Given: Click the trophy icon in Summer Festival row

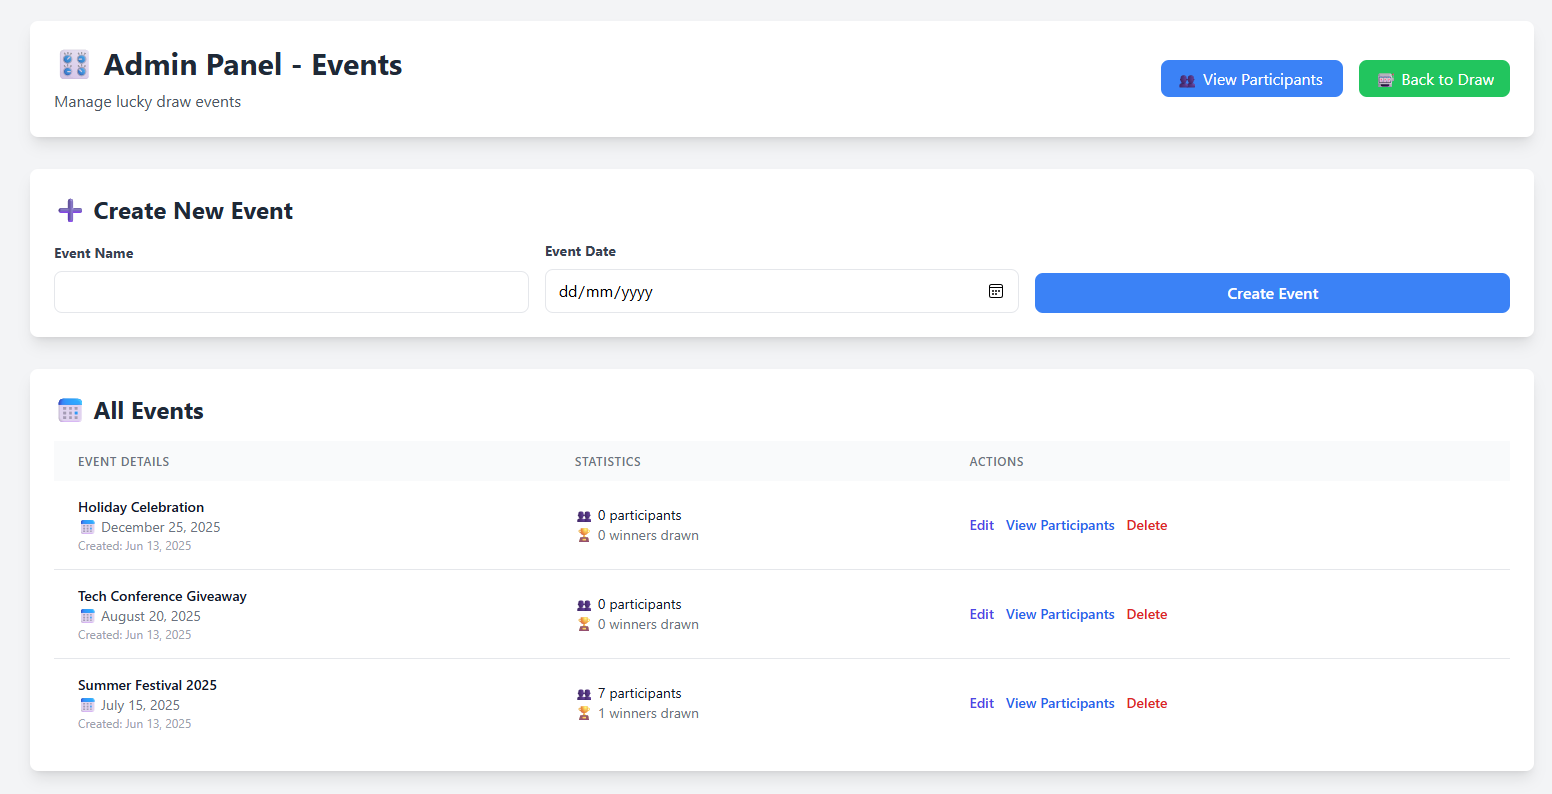Looking at the screenshot, I should (x=584, y=714).
